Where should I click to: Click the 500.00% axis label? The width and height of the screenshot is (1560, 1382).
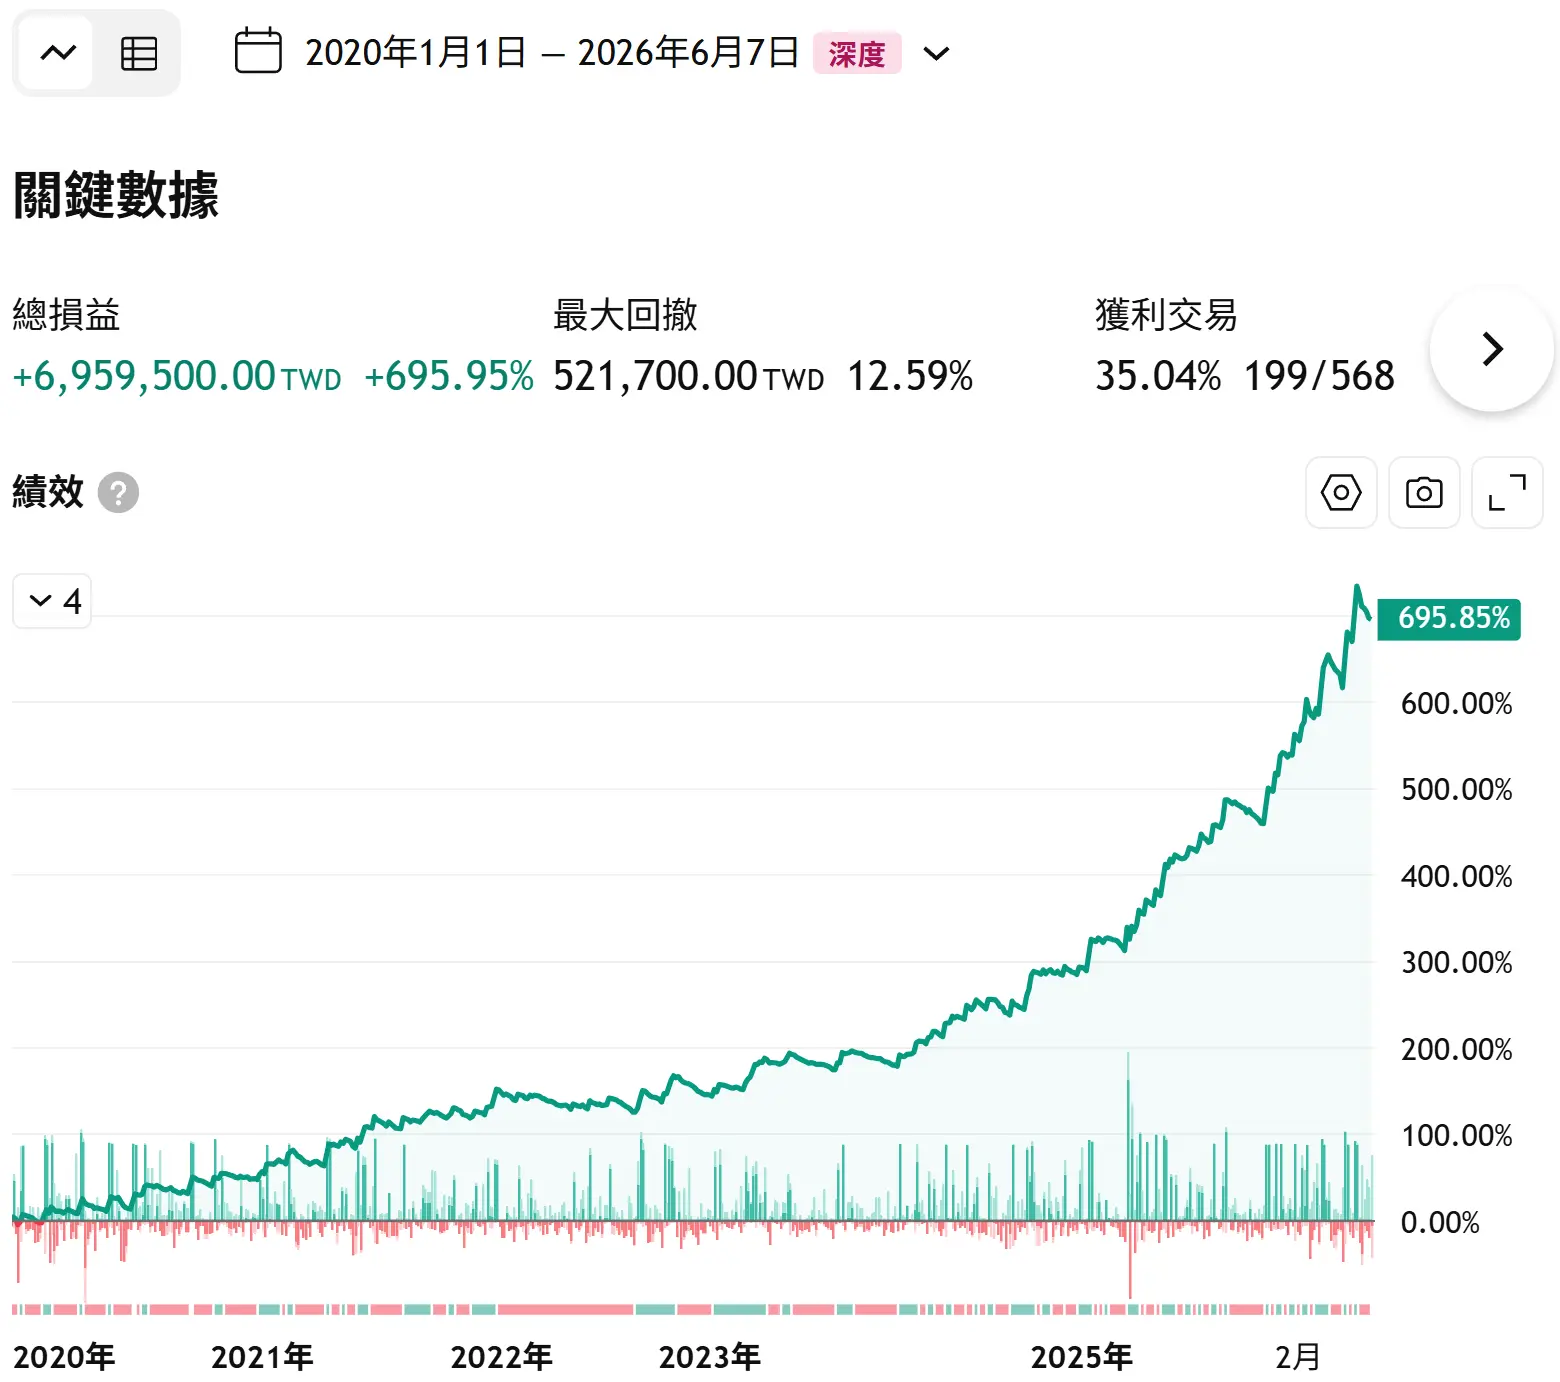coord(1456,790)
